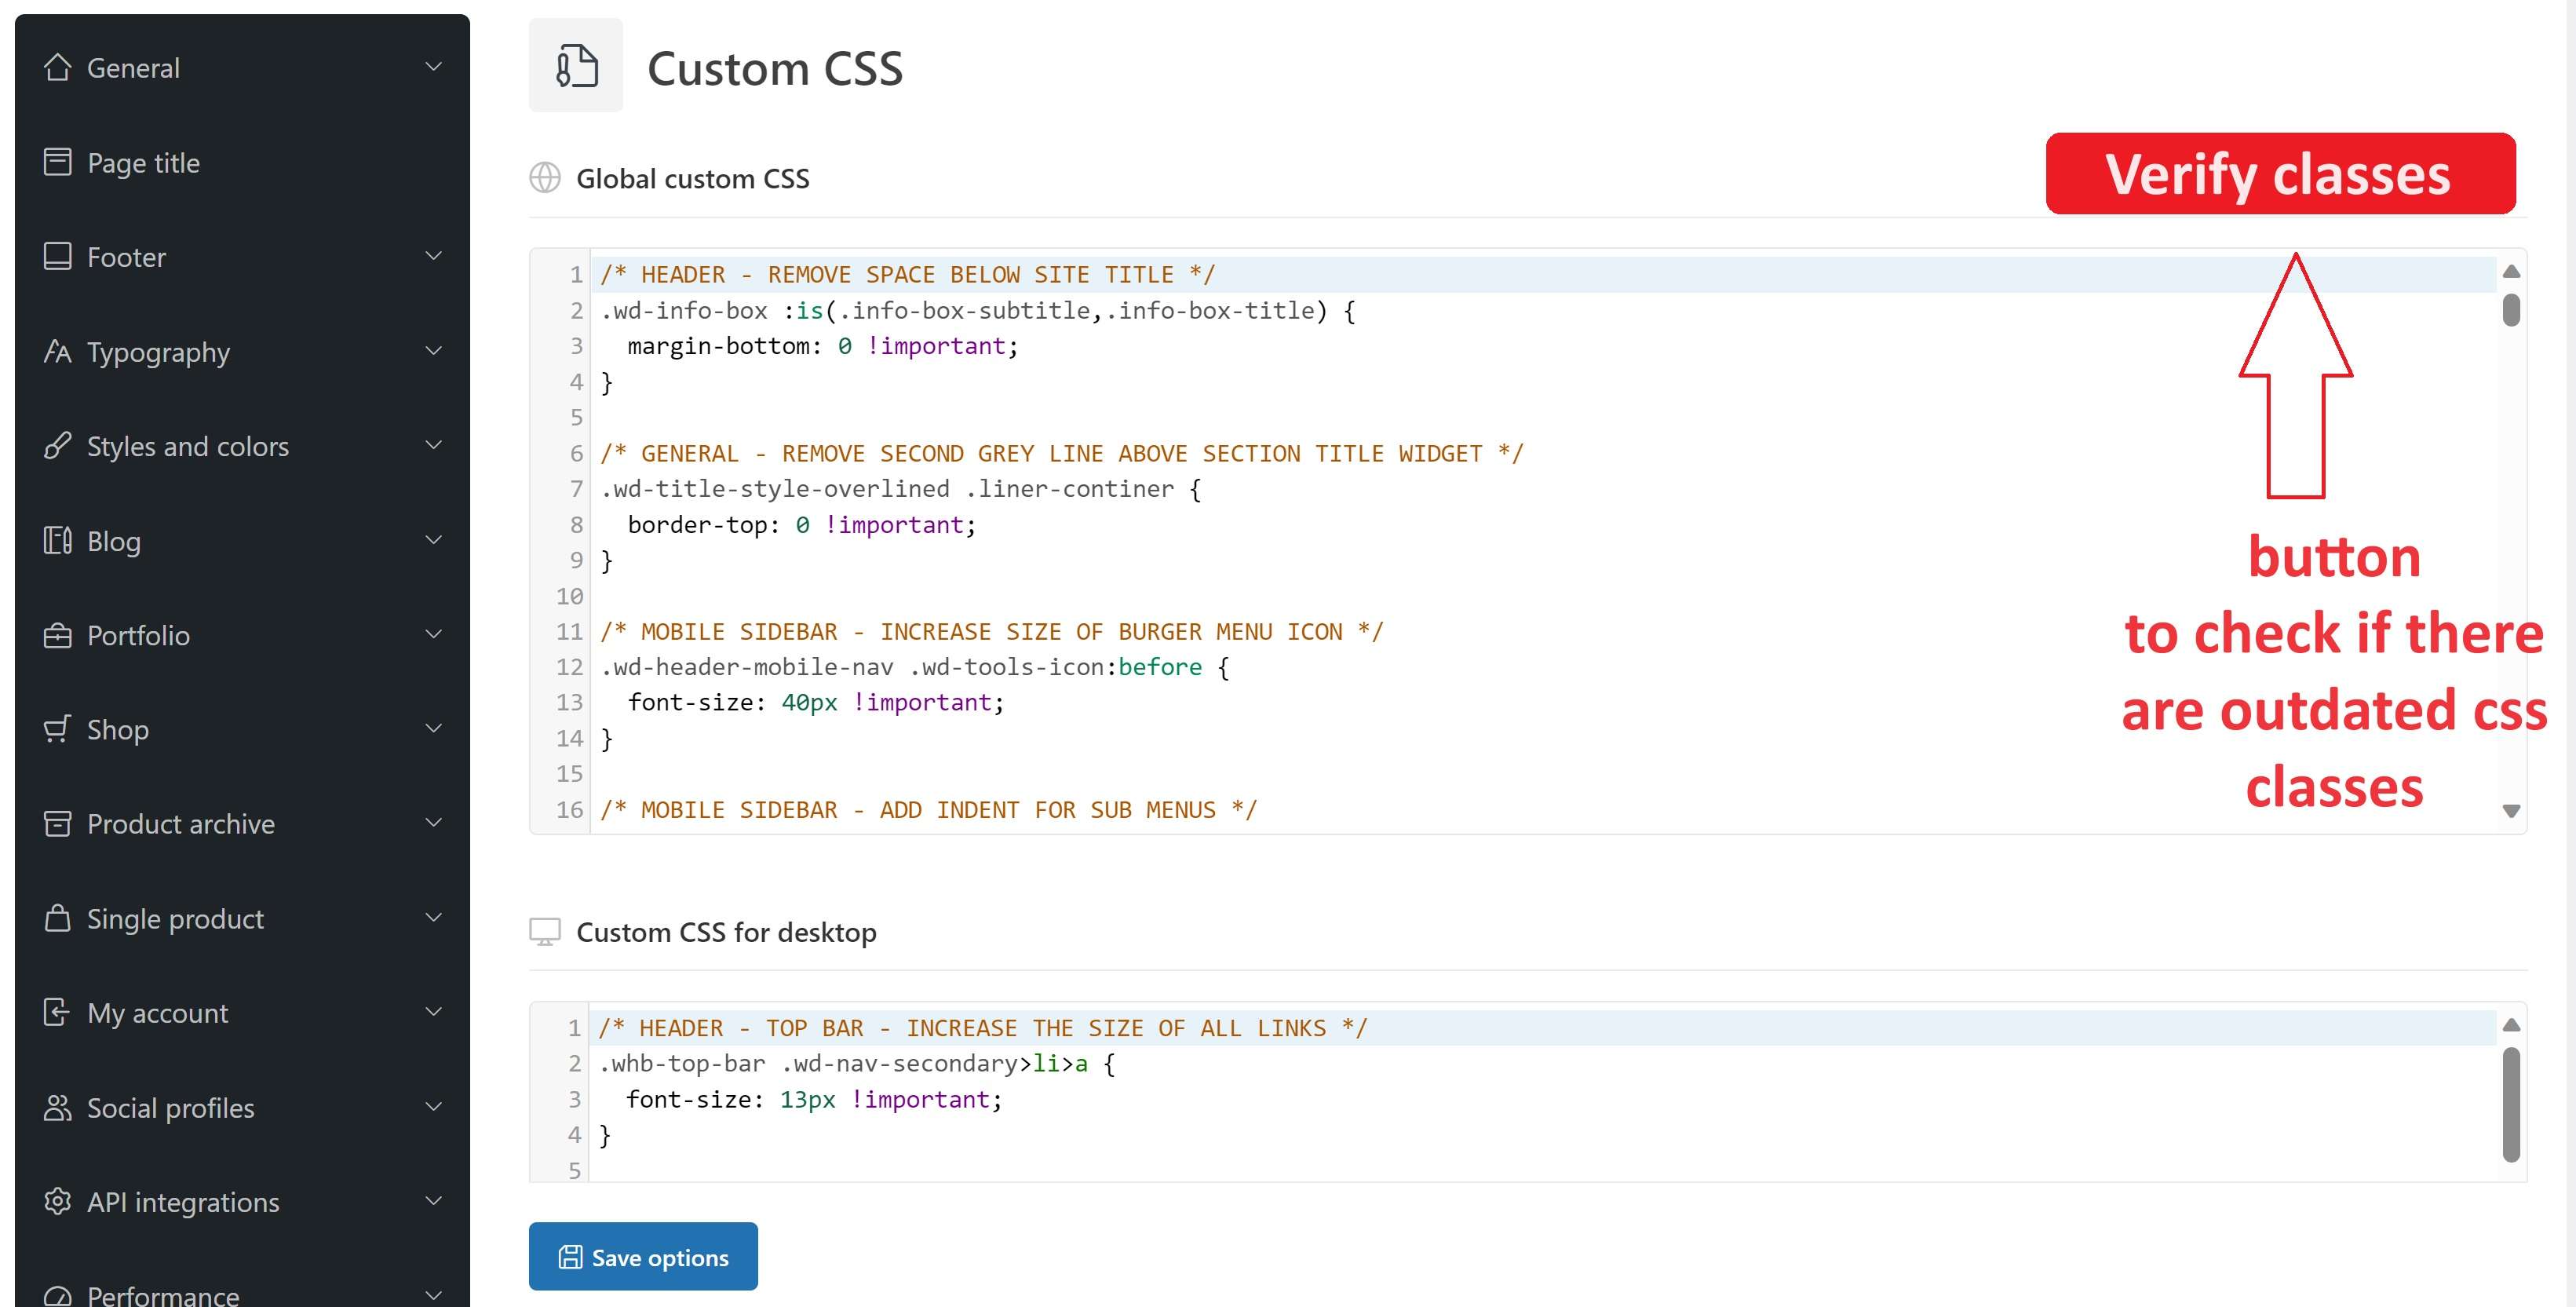This screenshot has width=2576, height=1307.
Task: Expand the Shop section chevron
Action: [434, 728]
